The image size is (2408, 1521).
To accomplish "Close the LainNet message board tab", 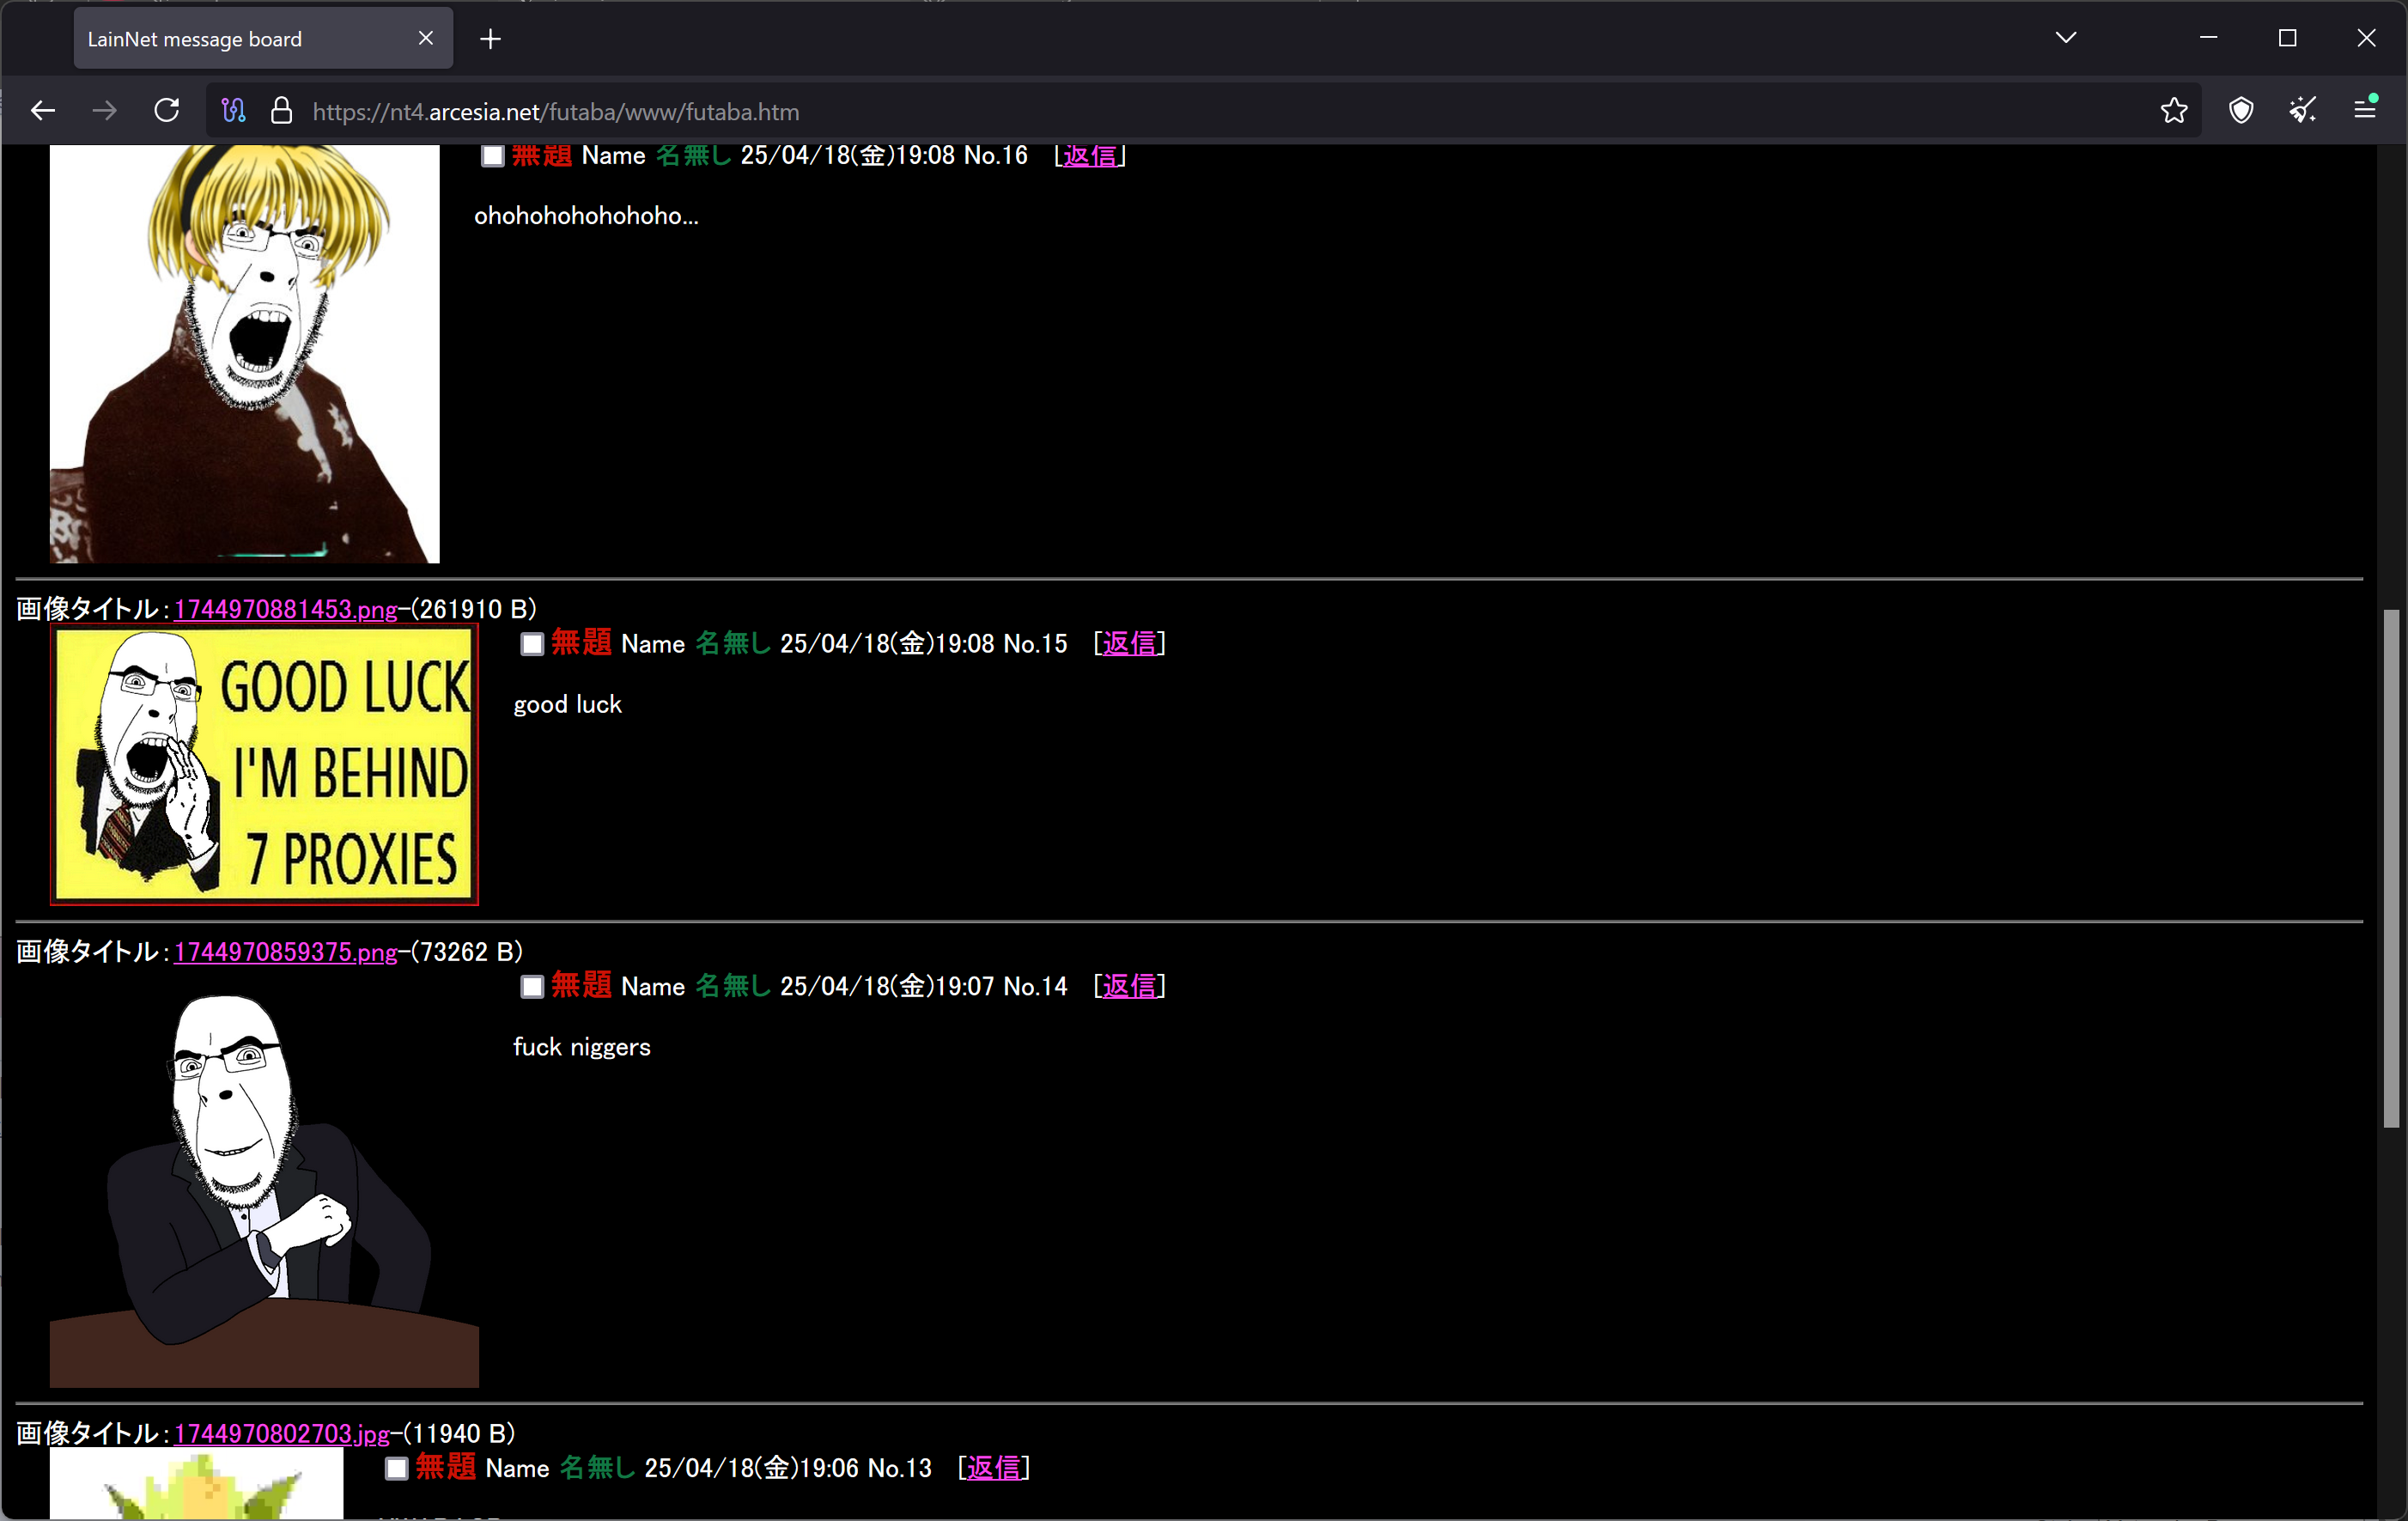I will point(426,38).
